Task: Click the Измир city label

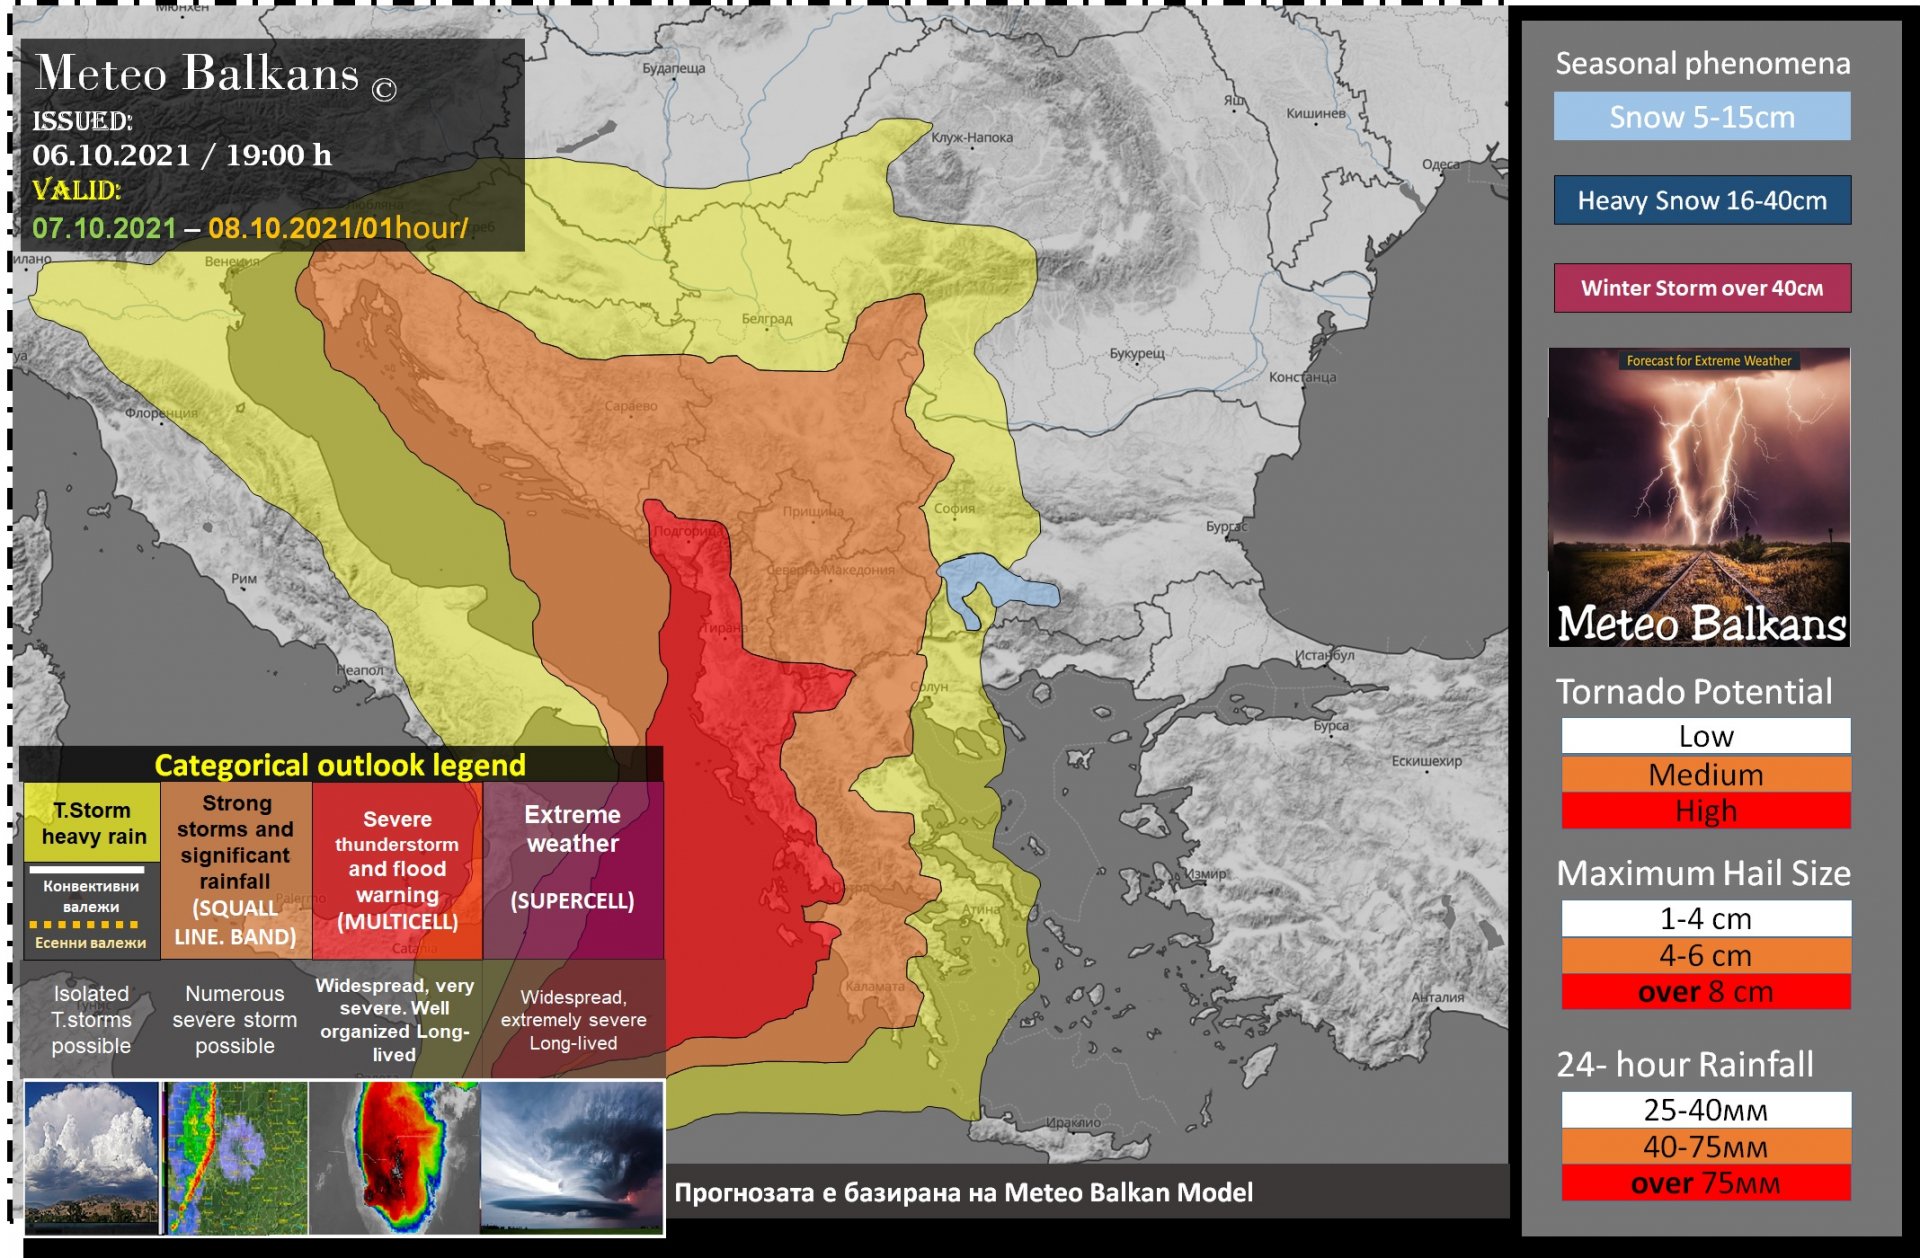Action: tap(1207, 873)
